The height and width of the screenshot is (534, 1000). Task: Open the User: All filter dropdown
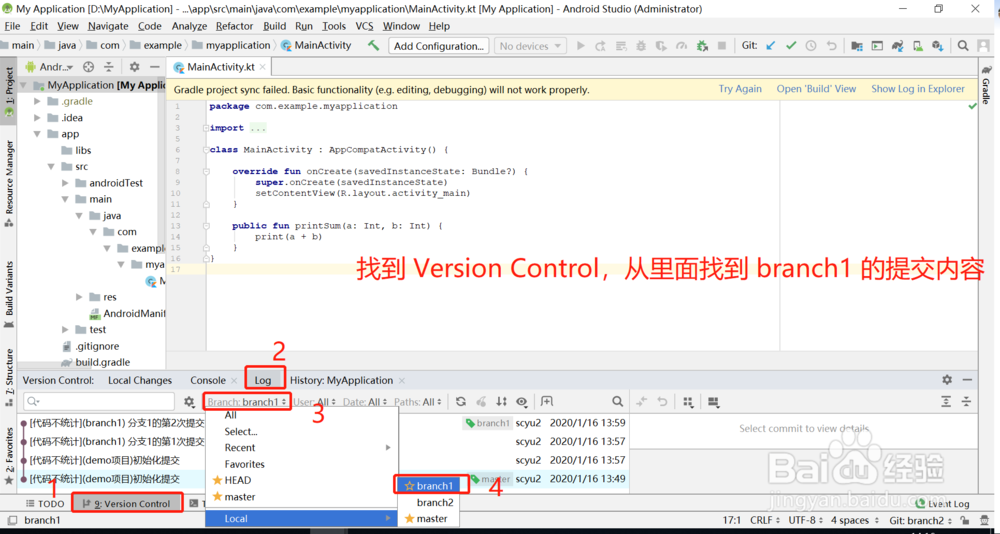(x=315, y=402)
